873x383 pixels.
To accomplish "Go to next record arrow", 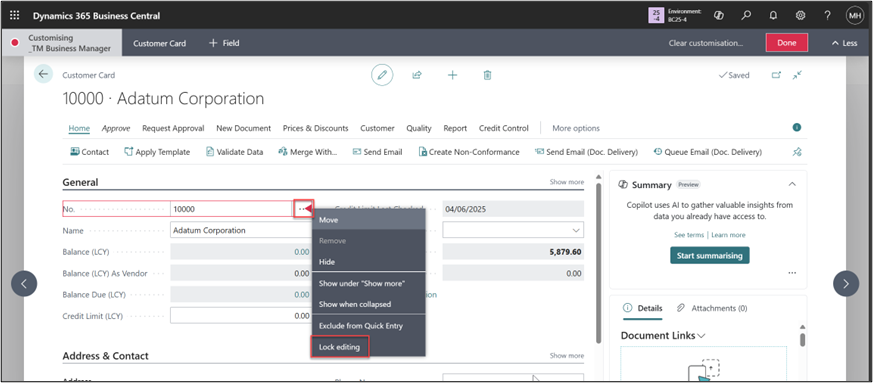I will pos(846,284).
